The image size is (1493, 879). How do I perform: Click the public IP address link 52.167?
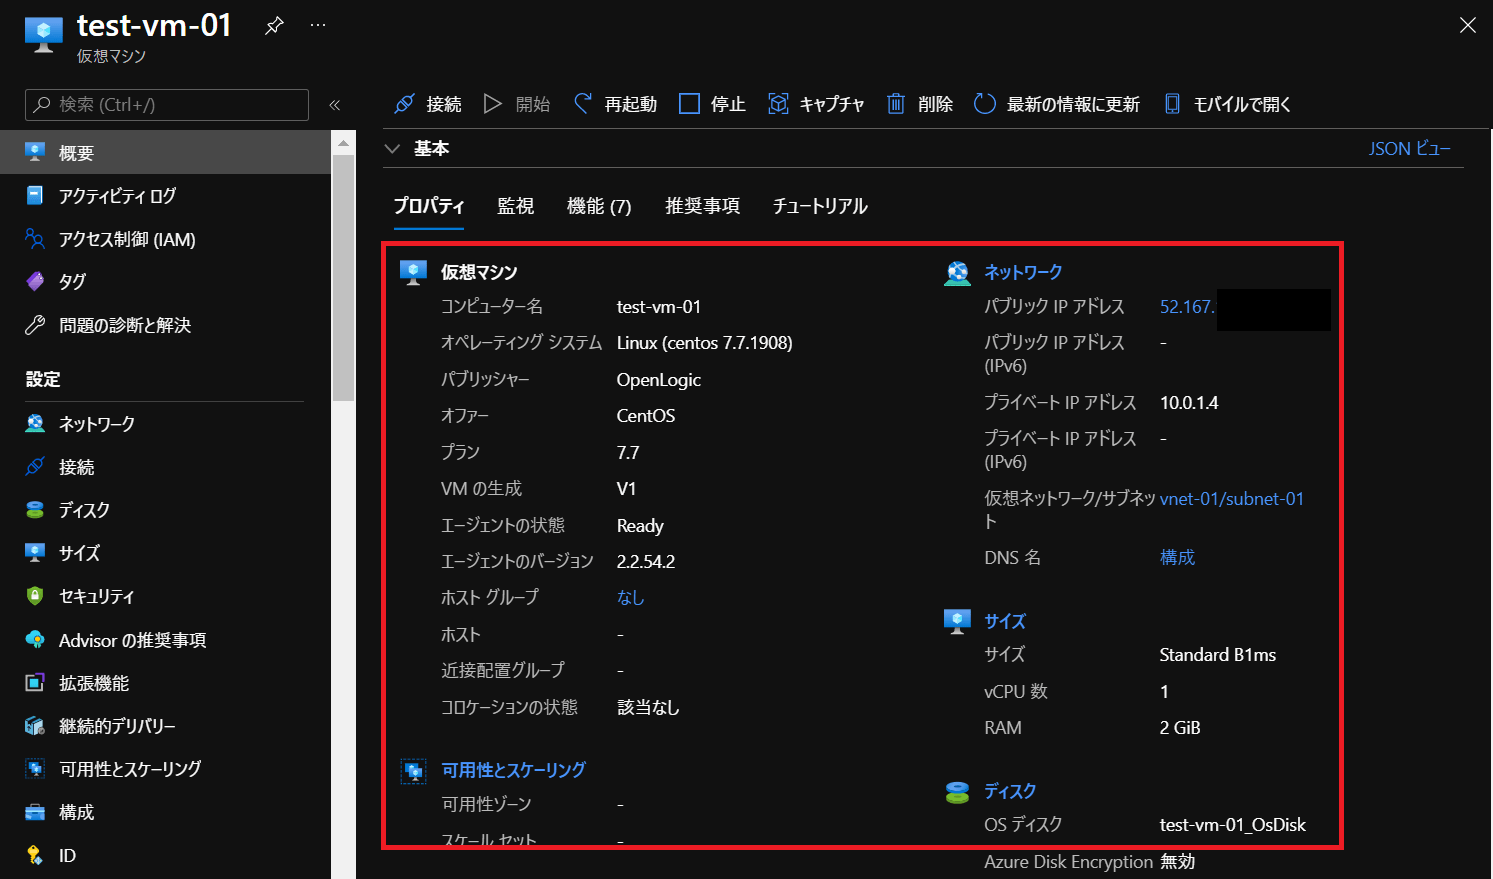(x=1187, y=307)
